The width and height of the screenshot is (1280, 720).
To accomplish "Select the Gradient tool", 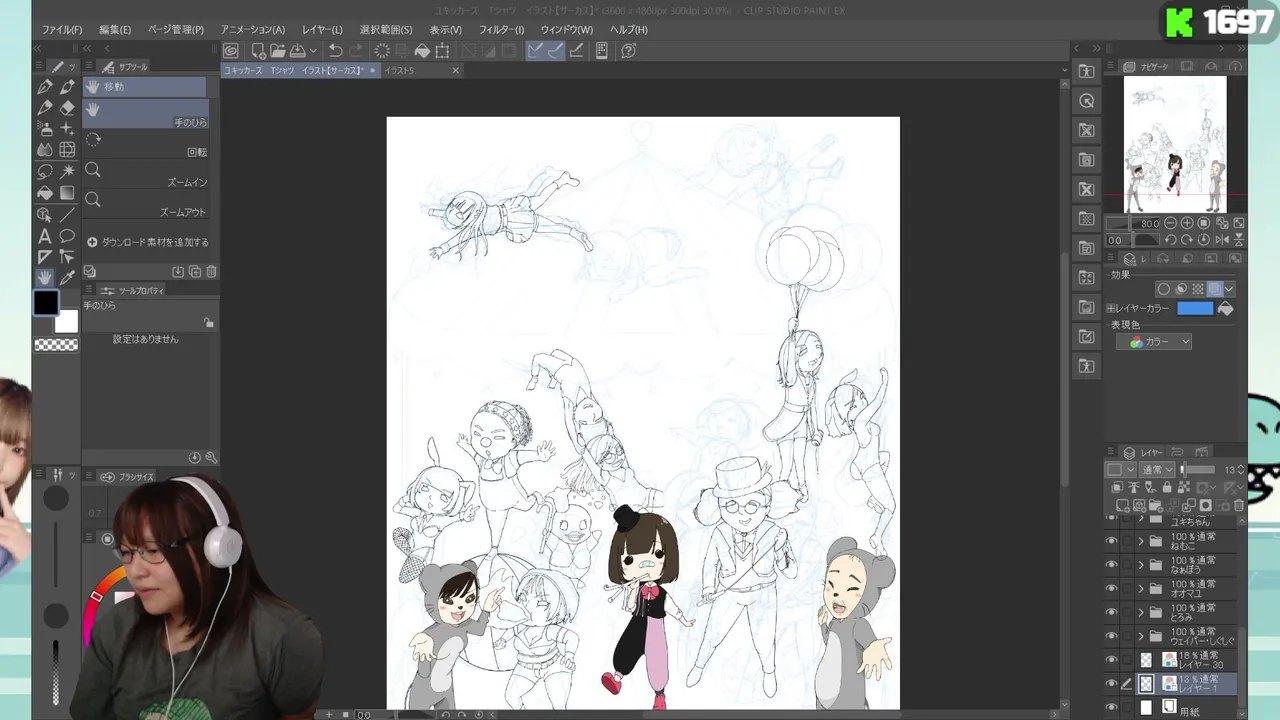I will coord(67,193).
